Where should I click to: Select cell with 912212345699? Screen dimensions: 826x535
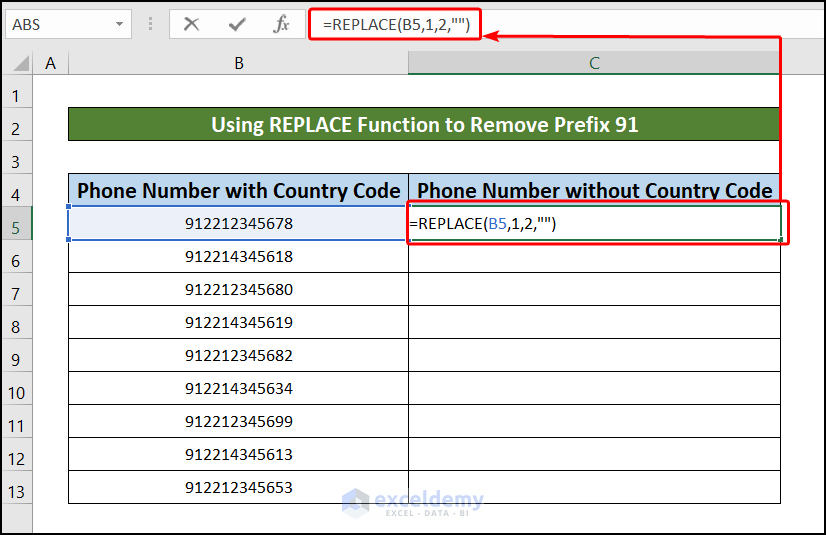click(x=239, y=421)
